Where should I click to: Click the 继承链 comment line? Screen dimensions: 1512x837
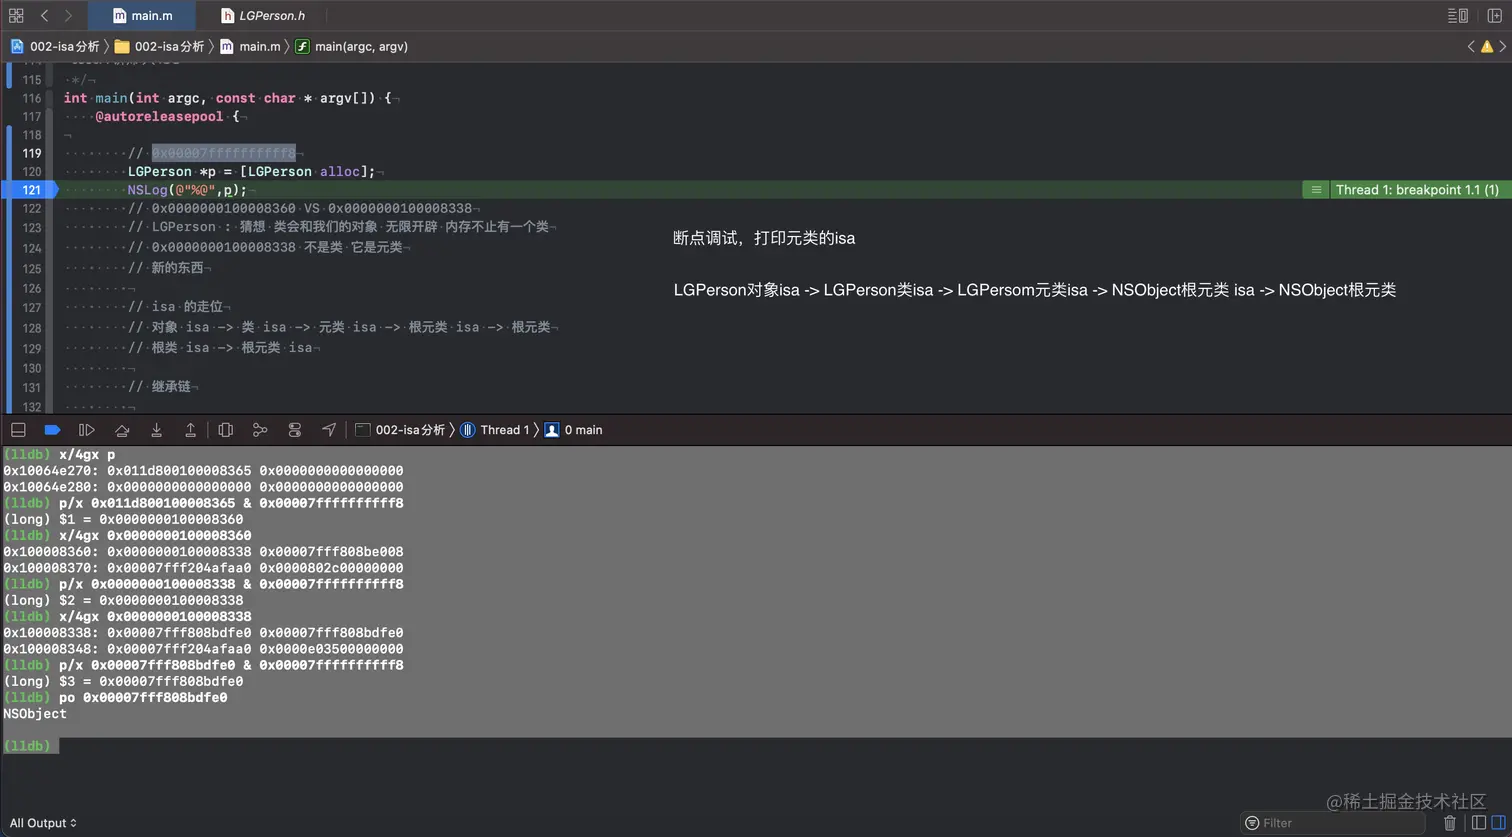click(160, 386)
